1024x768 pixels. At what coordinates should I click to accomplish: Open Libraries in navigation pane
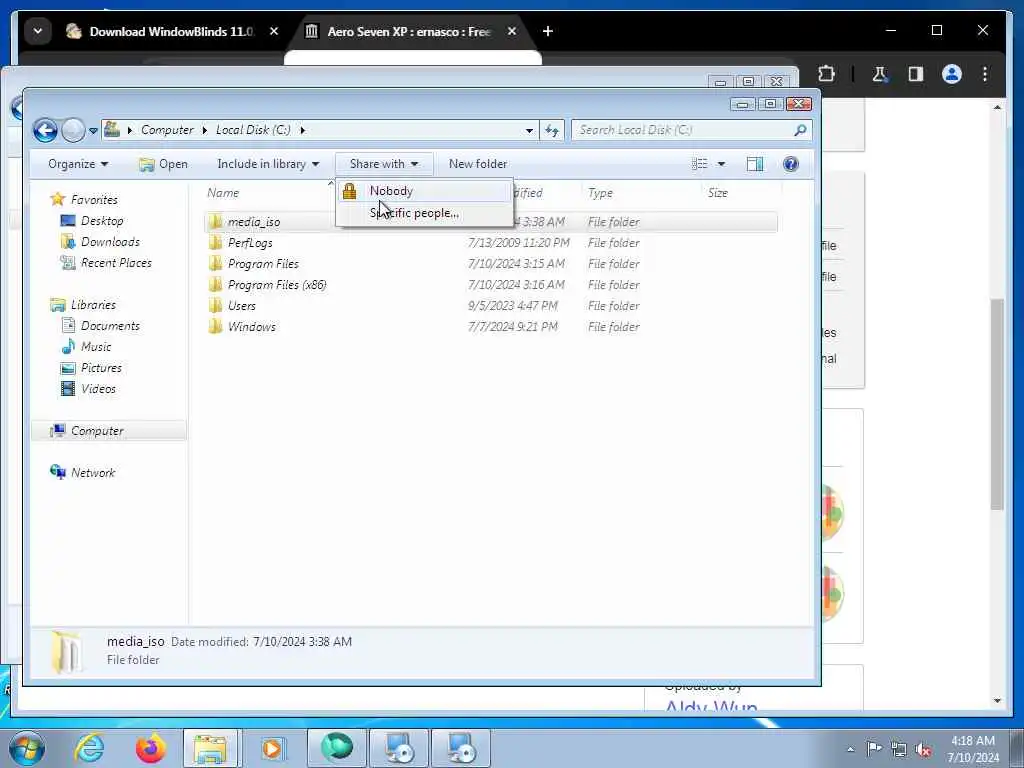(x=93, y=305)
